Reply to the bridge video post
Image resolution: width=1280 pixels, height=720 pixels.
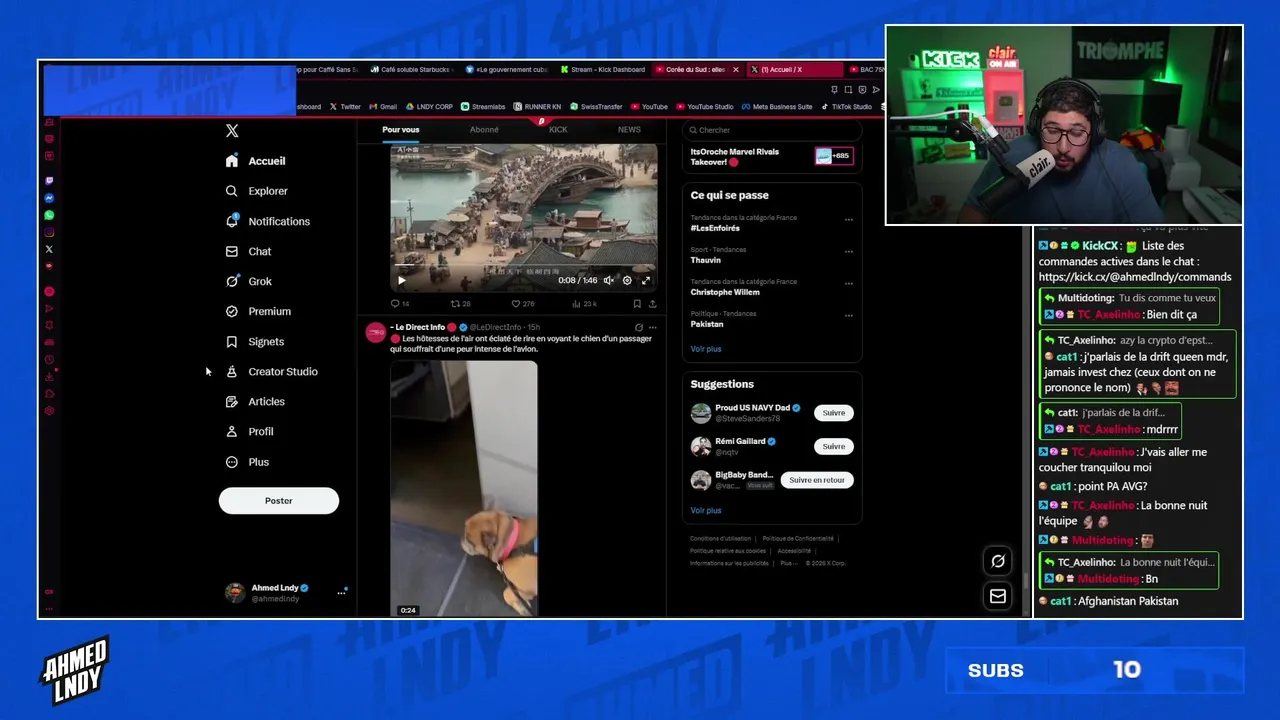pyautogui.click(x=399, y=304)
